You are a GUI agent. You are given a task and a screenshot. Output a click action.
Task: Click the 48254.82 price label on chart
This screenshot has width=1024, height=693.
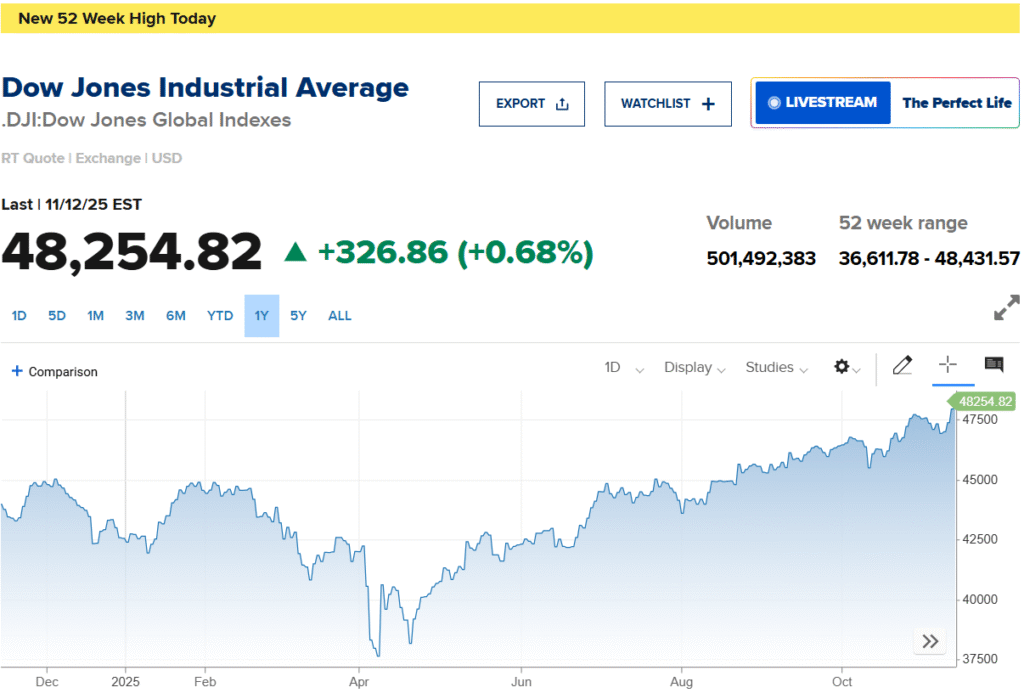coord(984,402)
